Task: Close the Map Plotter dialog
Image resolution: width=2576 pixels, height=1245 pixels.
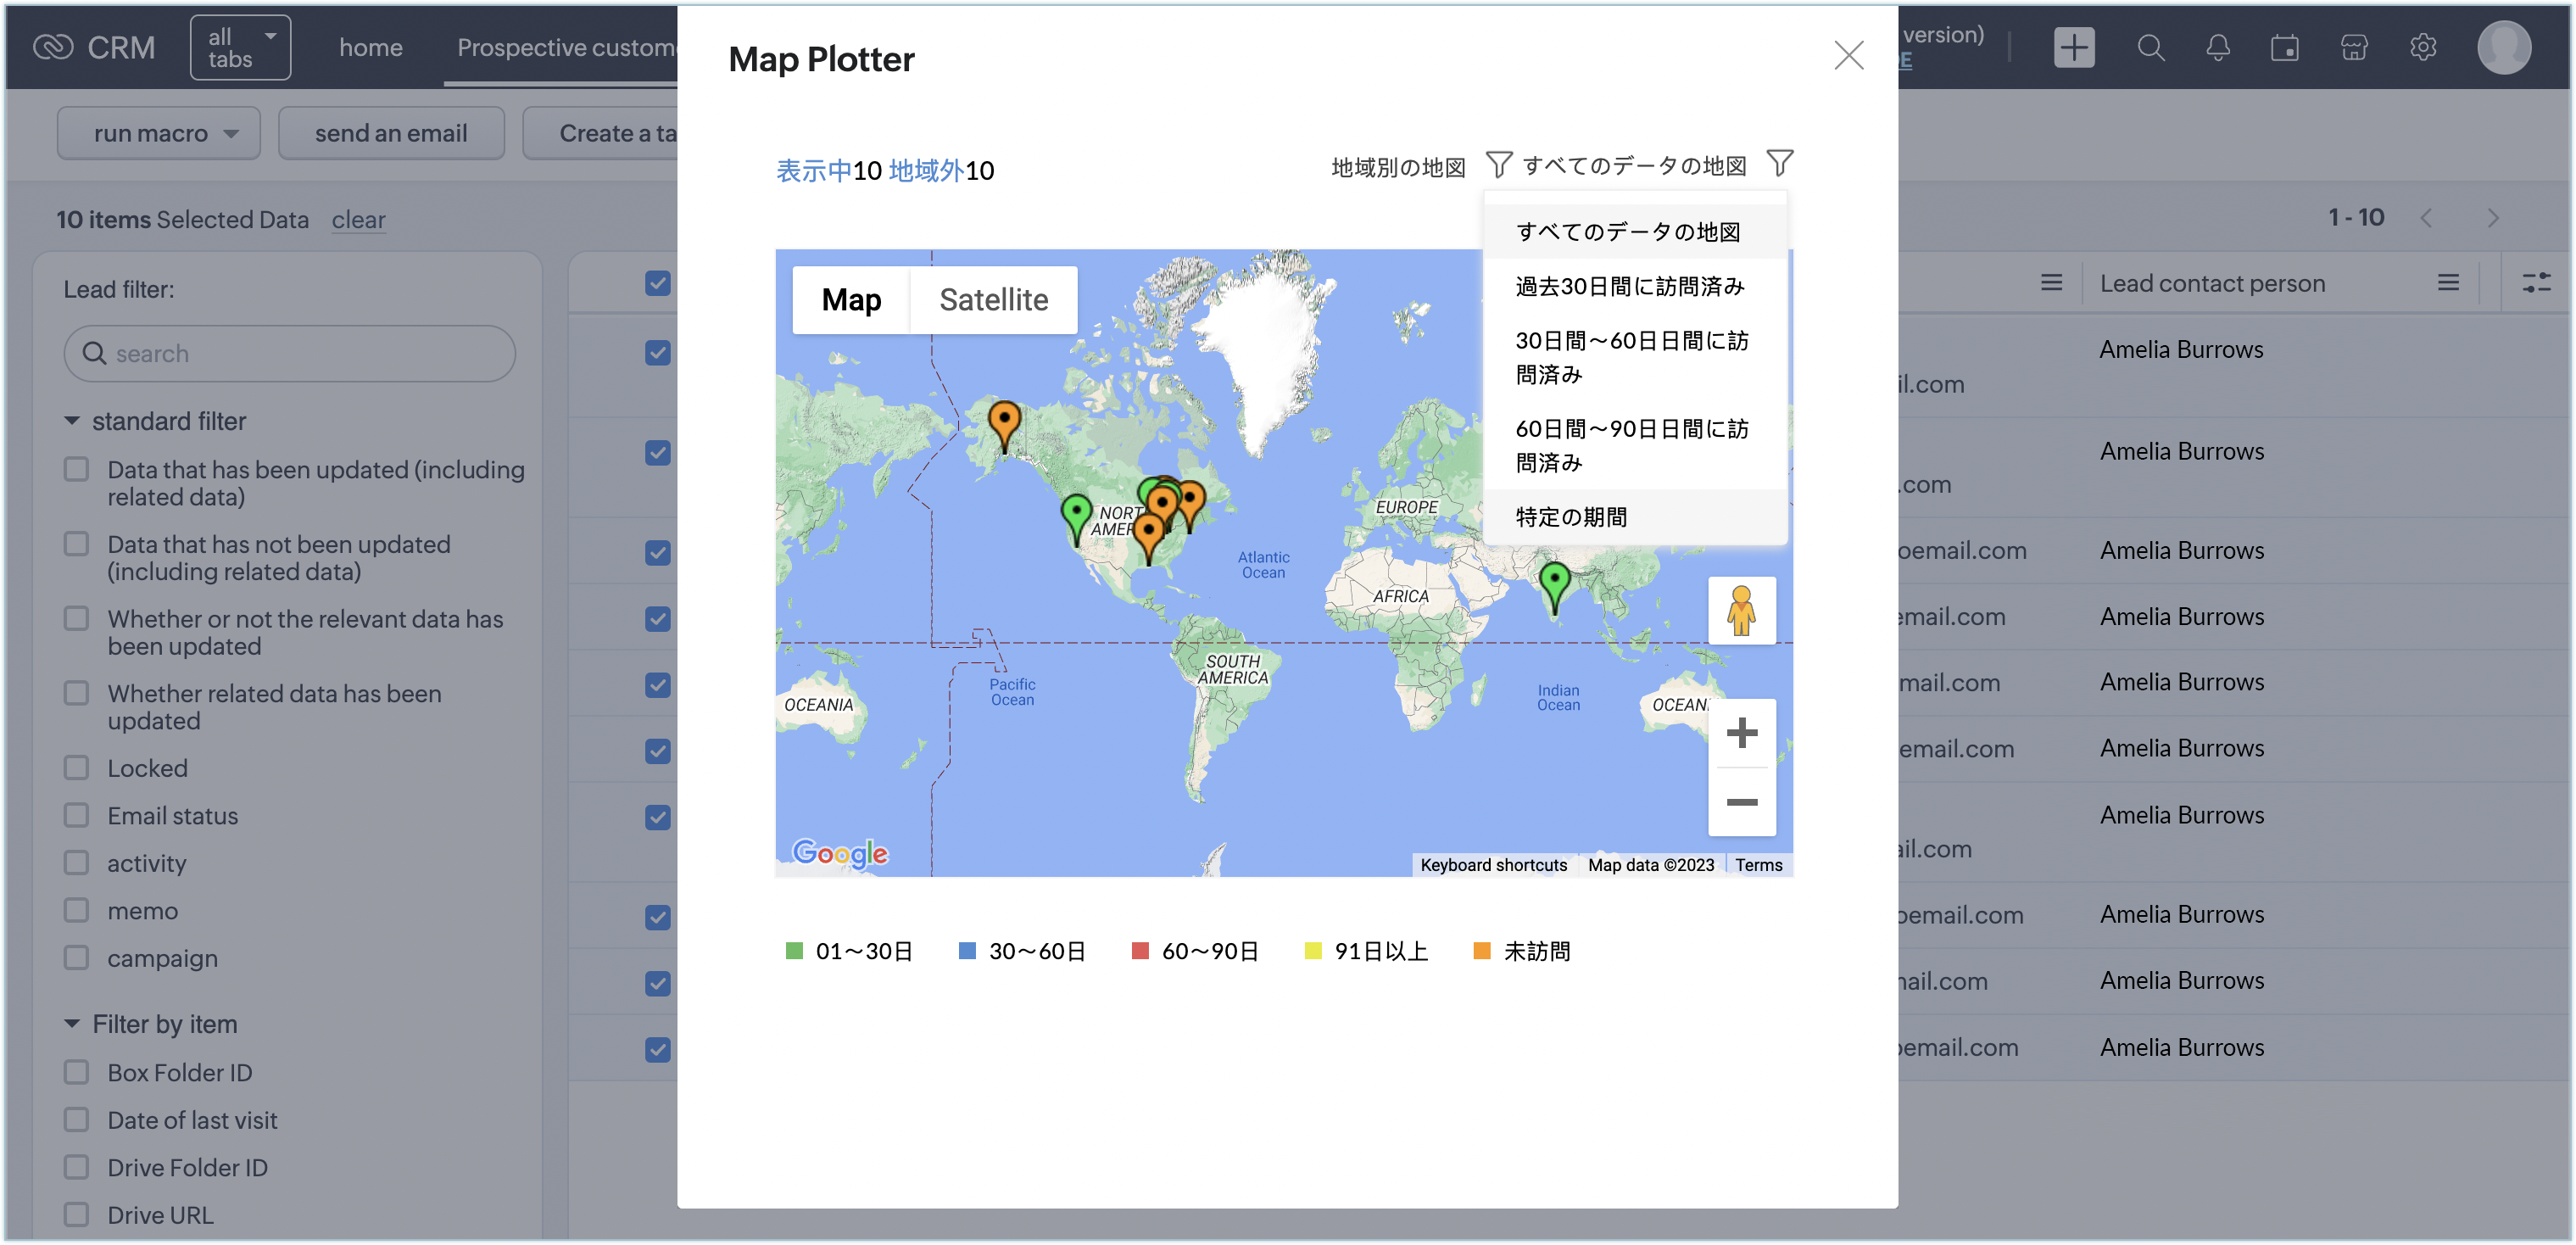Action: tap(1848, 55)
